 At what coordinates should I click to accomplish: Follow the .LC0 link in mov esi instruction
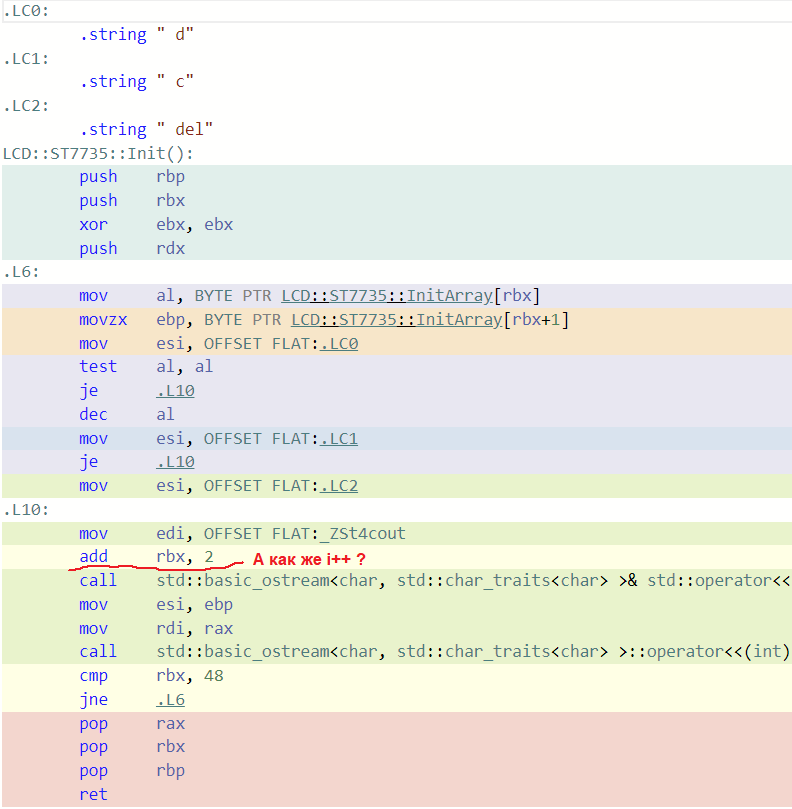point(338,344)
